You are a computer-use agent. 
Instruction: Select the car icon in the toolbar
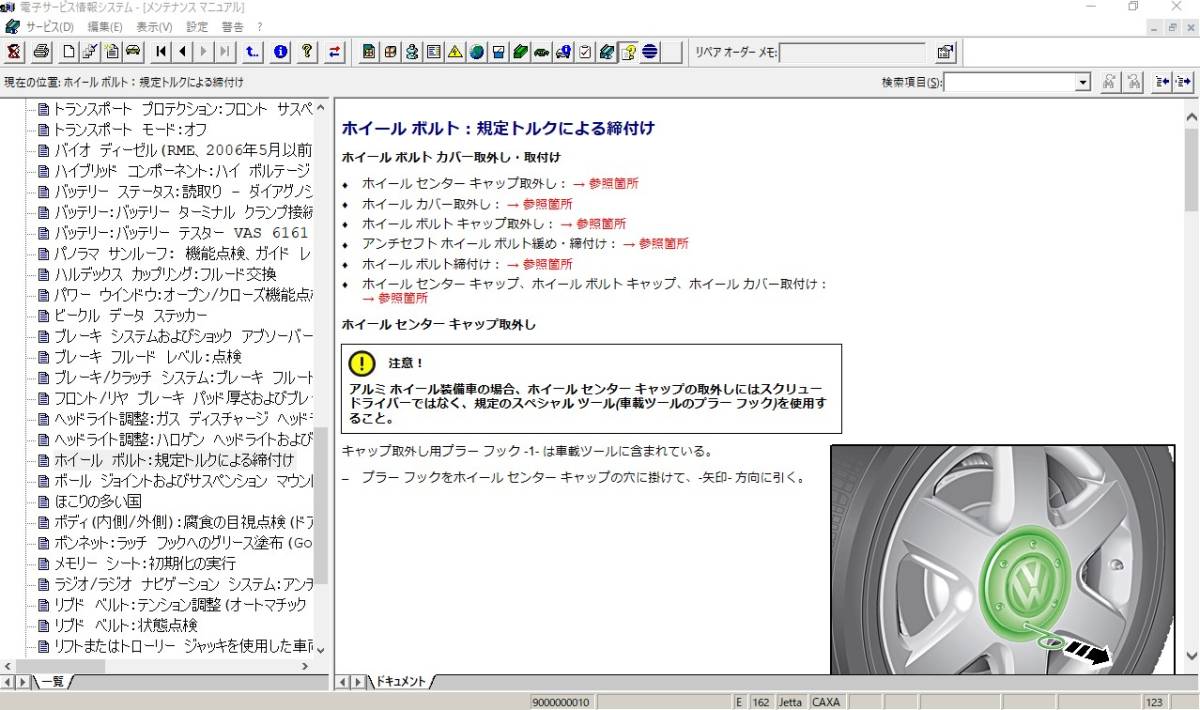click(x=133, y=52)
